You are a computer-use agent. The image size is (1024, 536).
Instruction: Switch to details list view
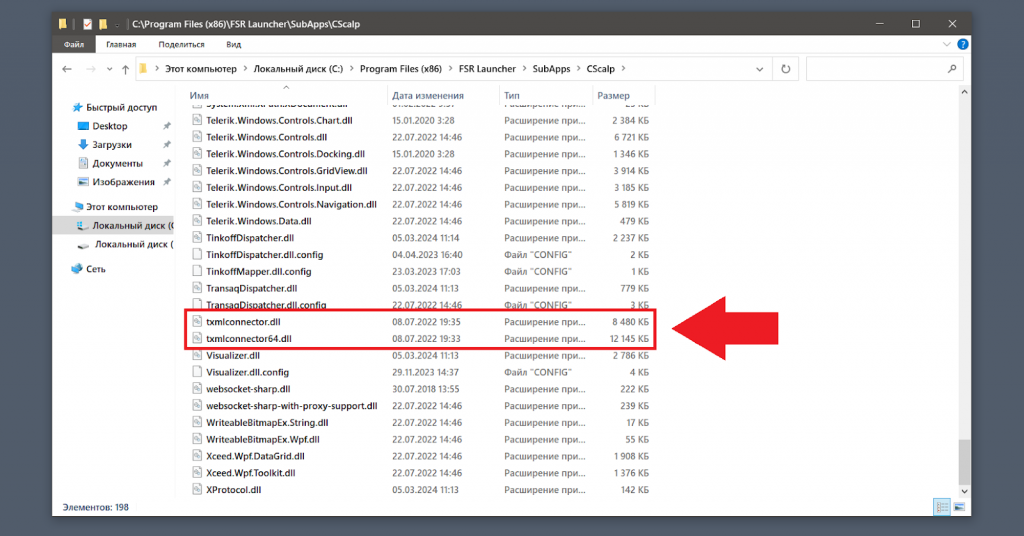pyautogui.click(x=941, y=507)
